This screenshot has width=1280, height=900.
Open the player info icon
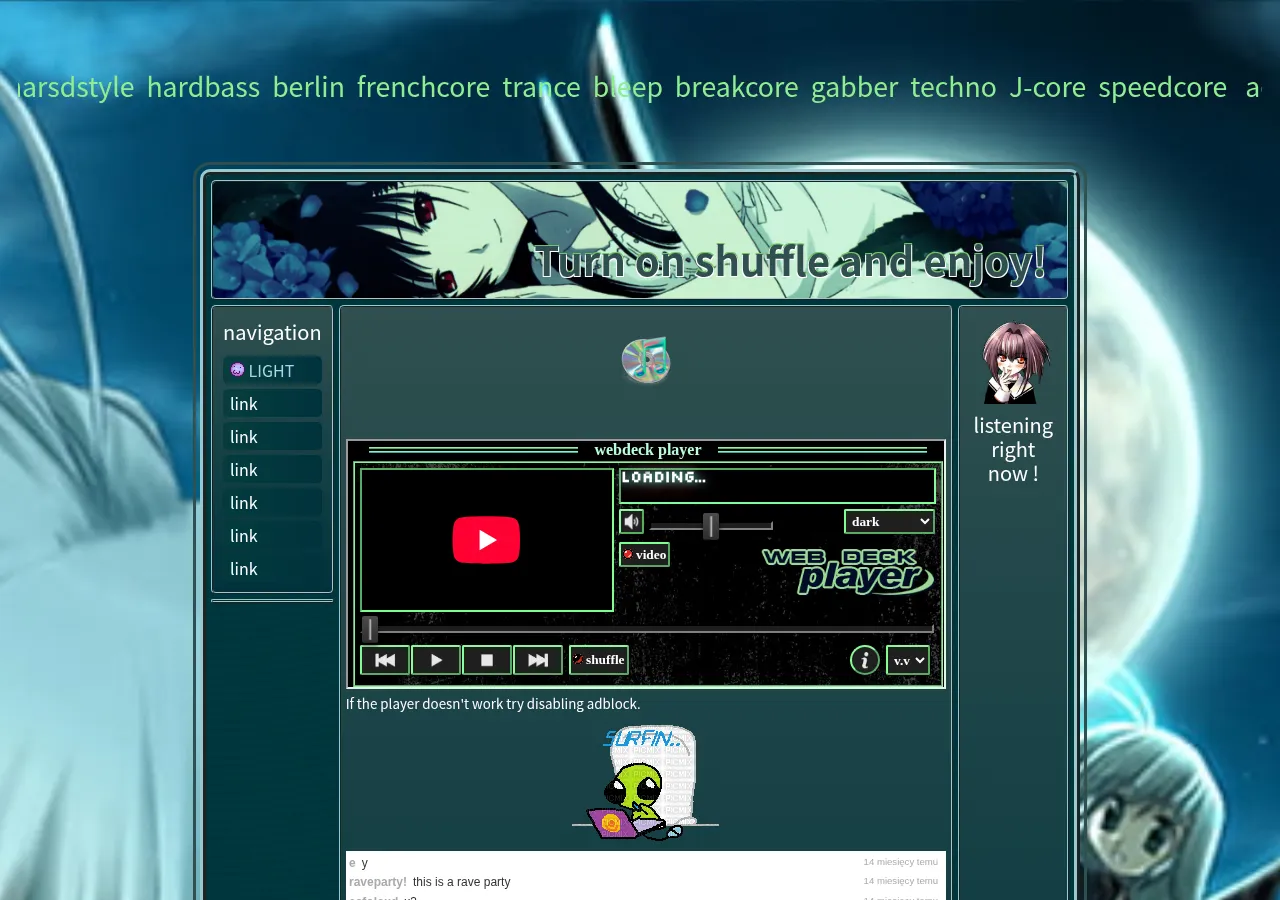tap(865, 660)
